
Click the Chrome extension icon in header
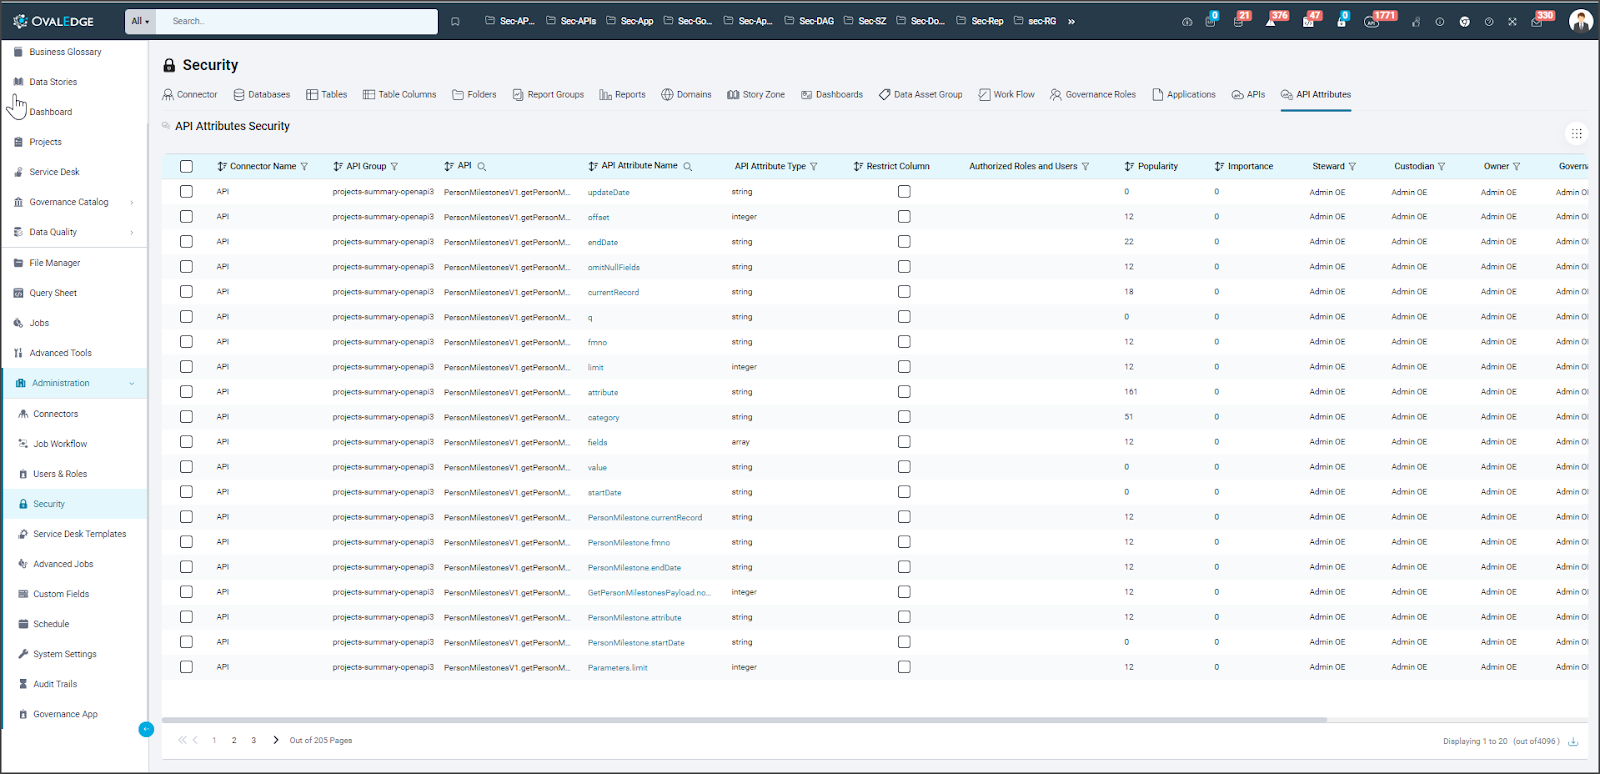click(1464, 21)
